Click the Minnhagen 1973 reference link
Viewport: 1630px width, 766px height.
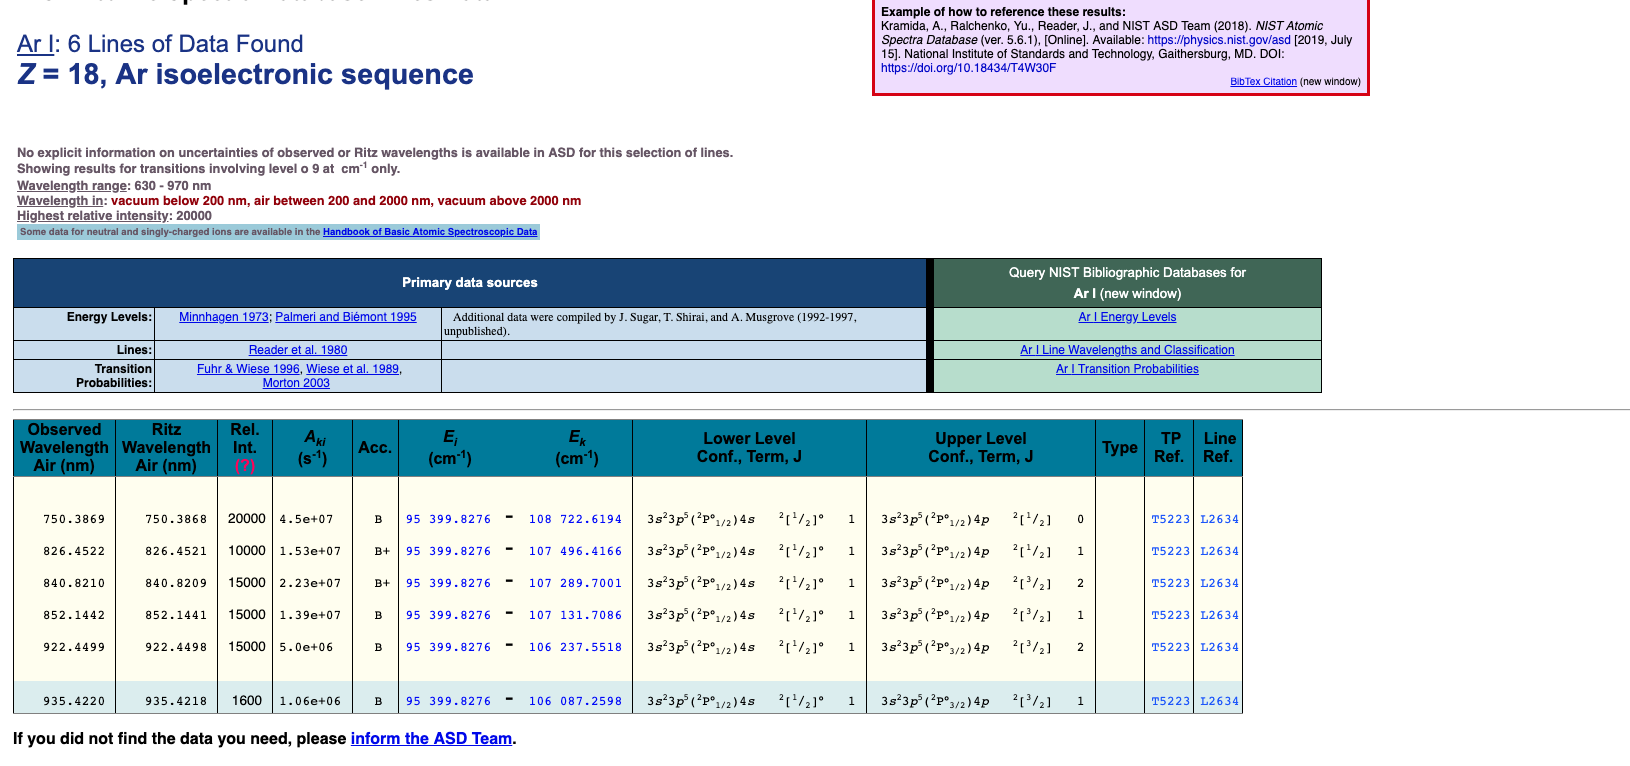coord(223,317)
